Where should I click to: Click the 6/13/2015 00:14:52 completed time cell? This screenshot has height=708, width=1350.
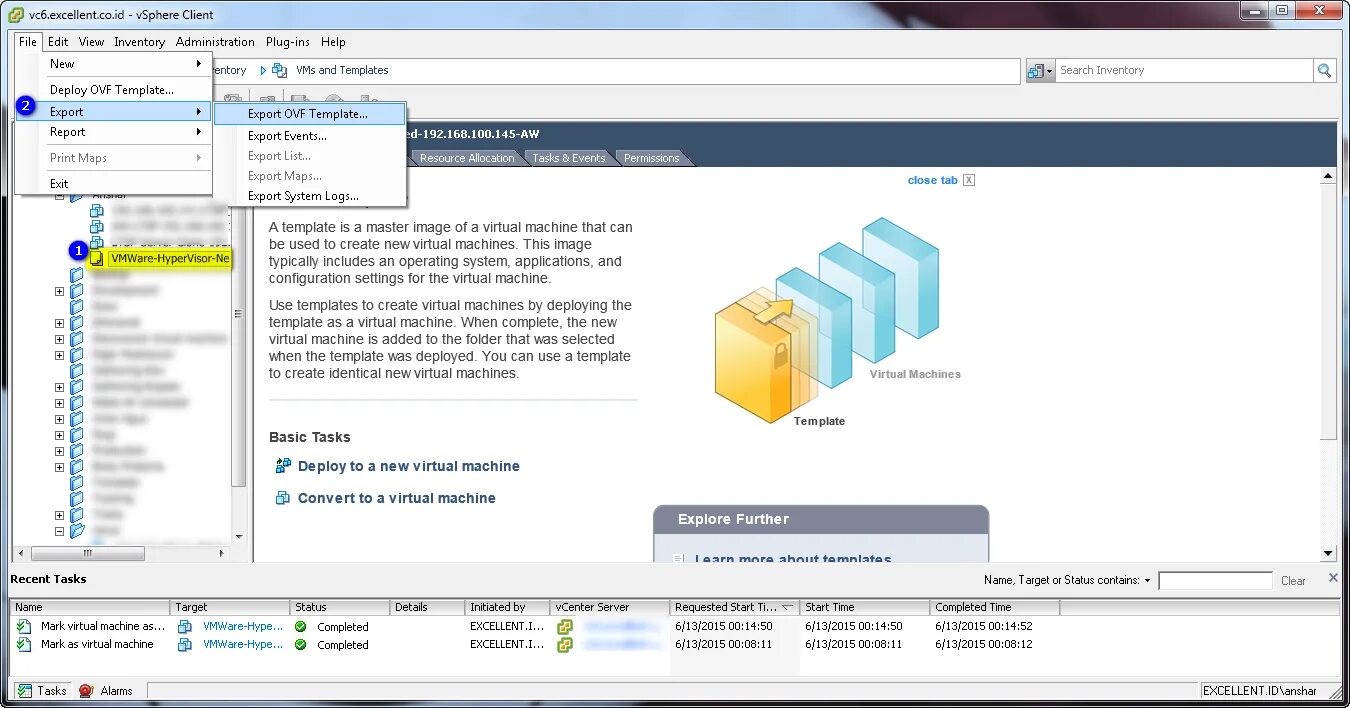pyautogui.click(x=984, y=627)
